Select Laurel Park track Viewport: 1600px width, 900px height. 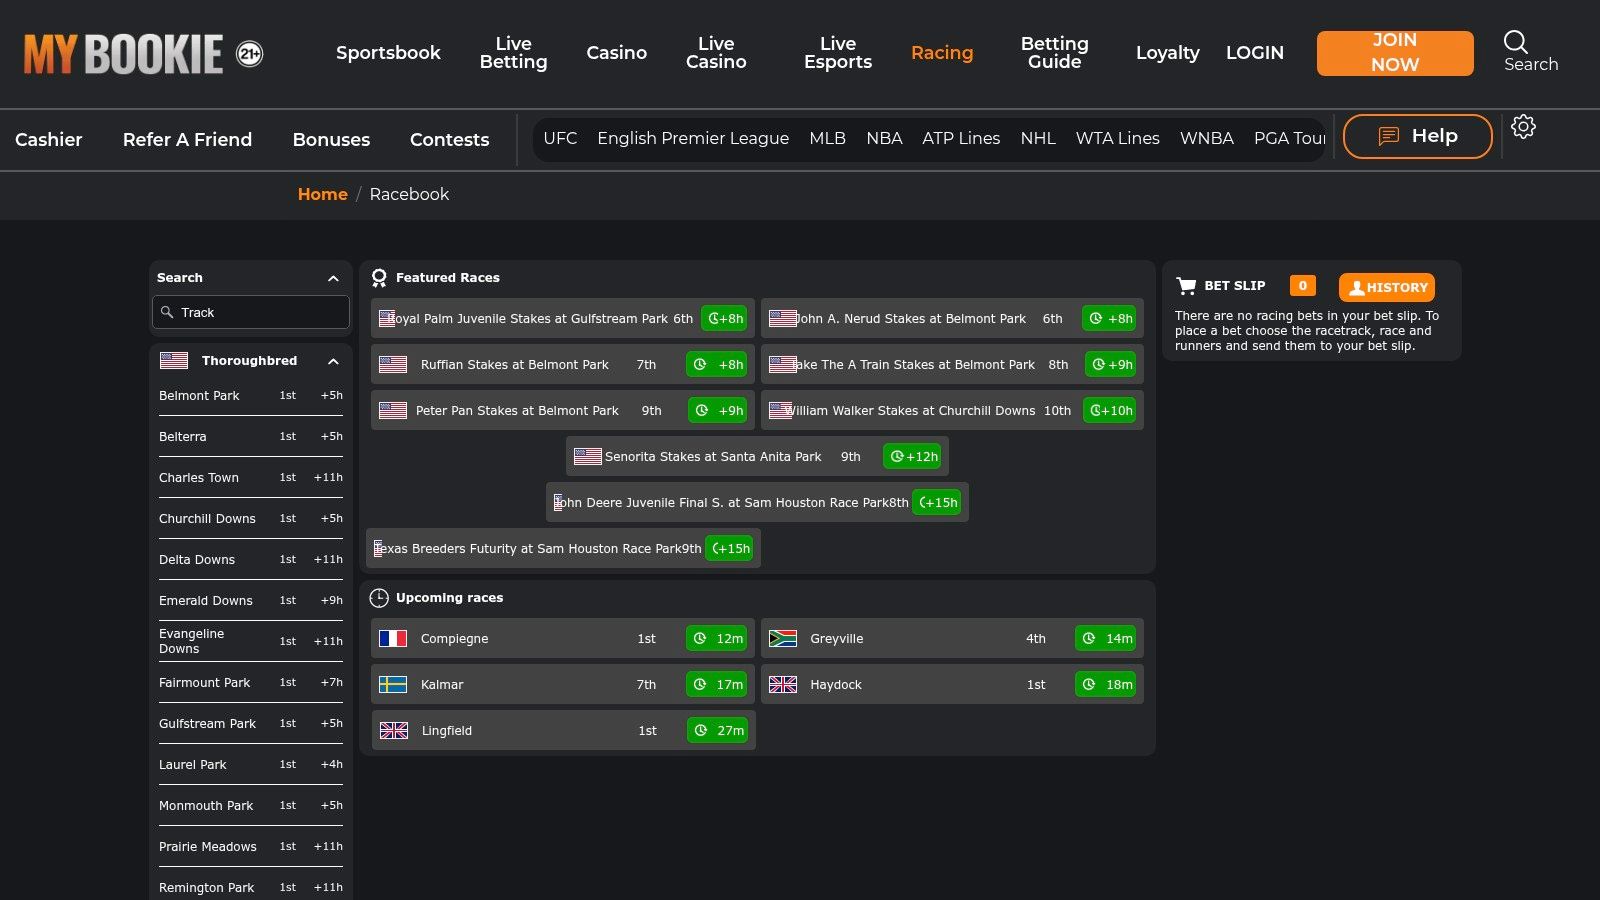click(x=251, y=765)
